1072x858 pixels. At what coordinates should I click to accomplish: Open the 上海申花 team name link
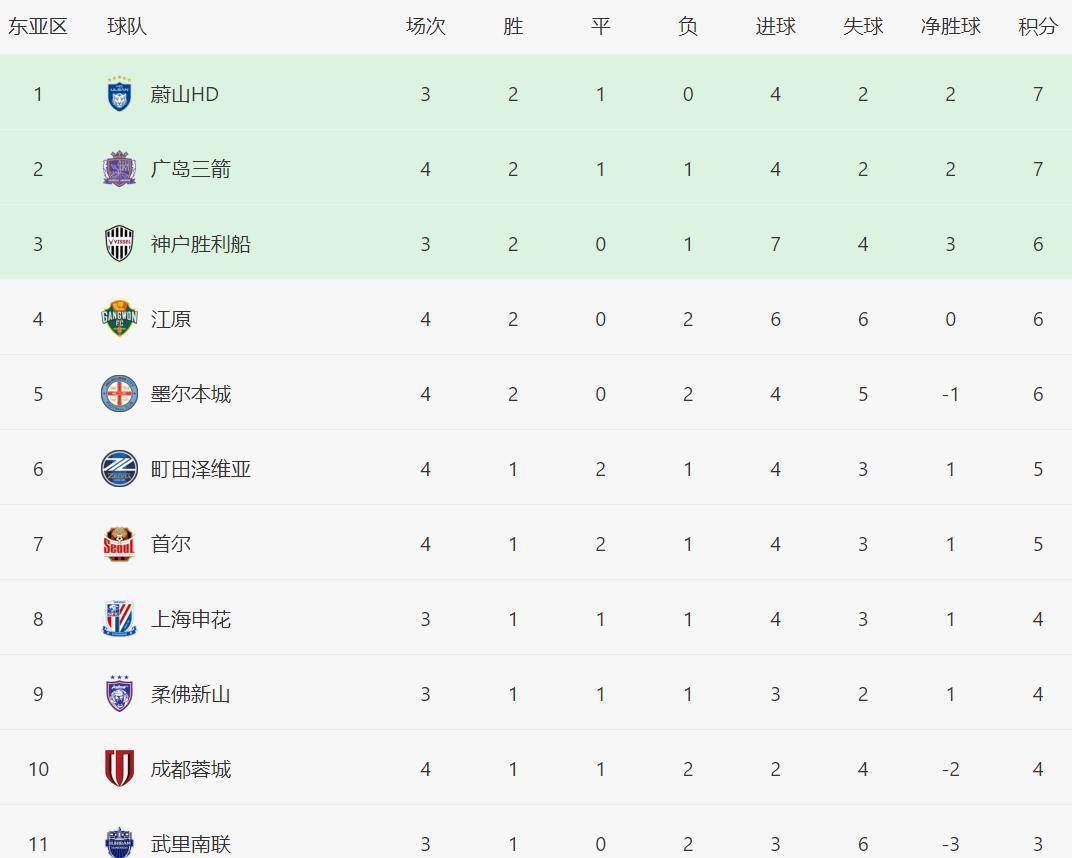[x=190, y=619]
